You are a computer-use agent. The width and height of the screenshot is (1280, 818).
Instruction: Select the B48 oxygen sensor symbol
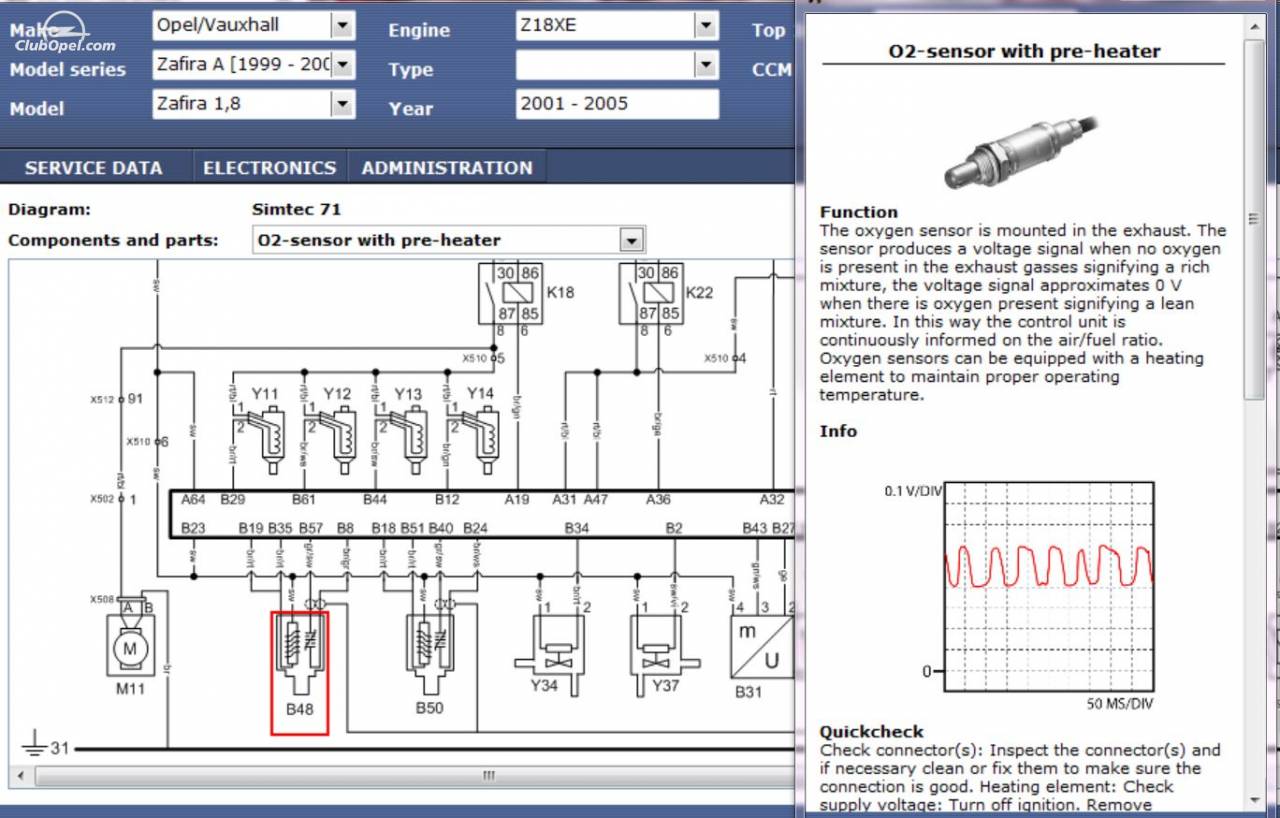[300, 673]
